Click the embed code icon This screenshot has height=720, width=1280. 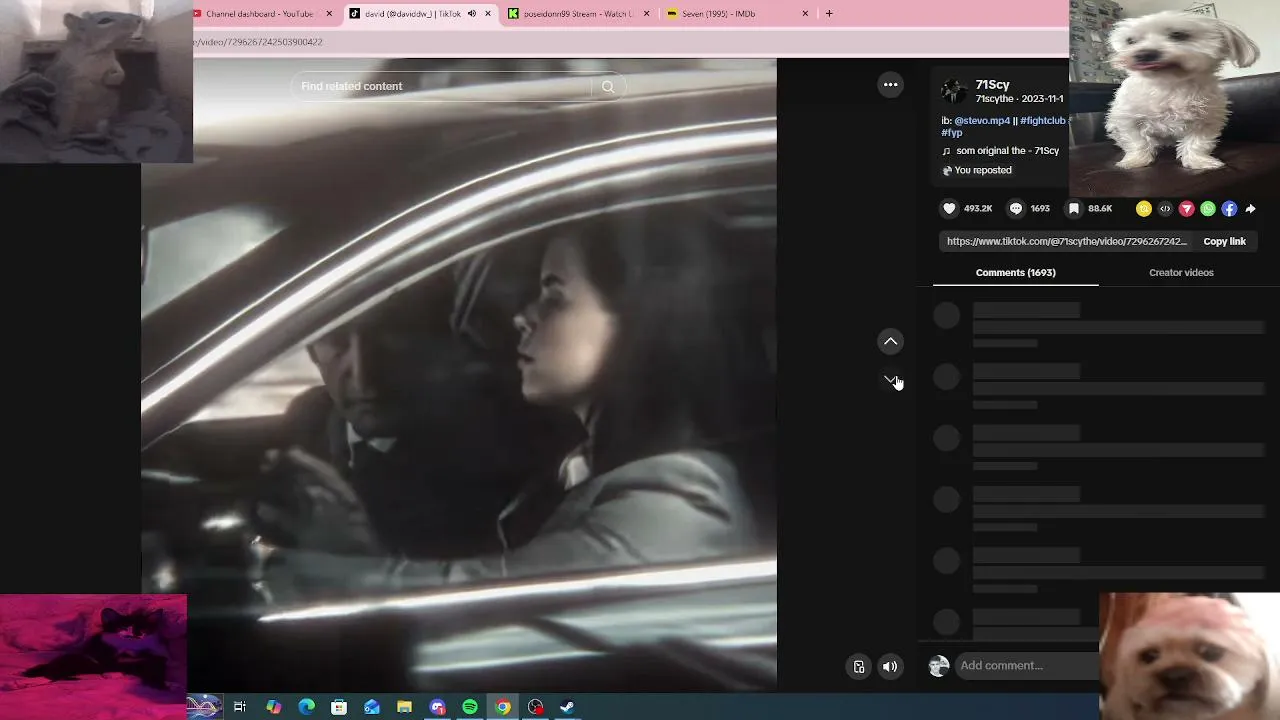1165,209
